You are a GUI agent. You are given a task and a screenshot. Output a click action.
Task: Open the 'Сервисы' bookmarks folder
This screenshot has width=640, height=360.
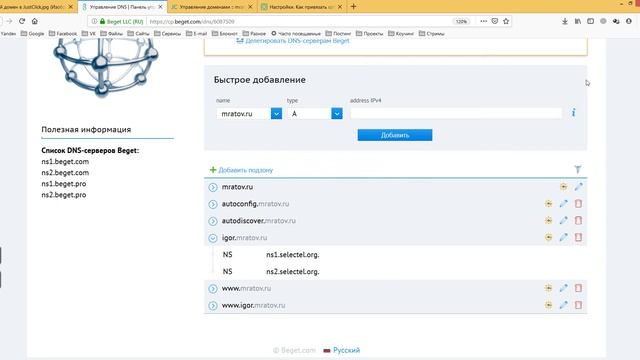click(x=167, y=33)
